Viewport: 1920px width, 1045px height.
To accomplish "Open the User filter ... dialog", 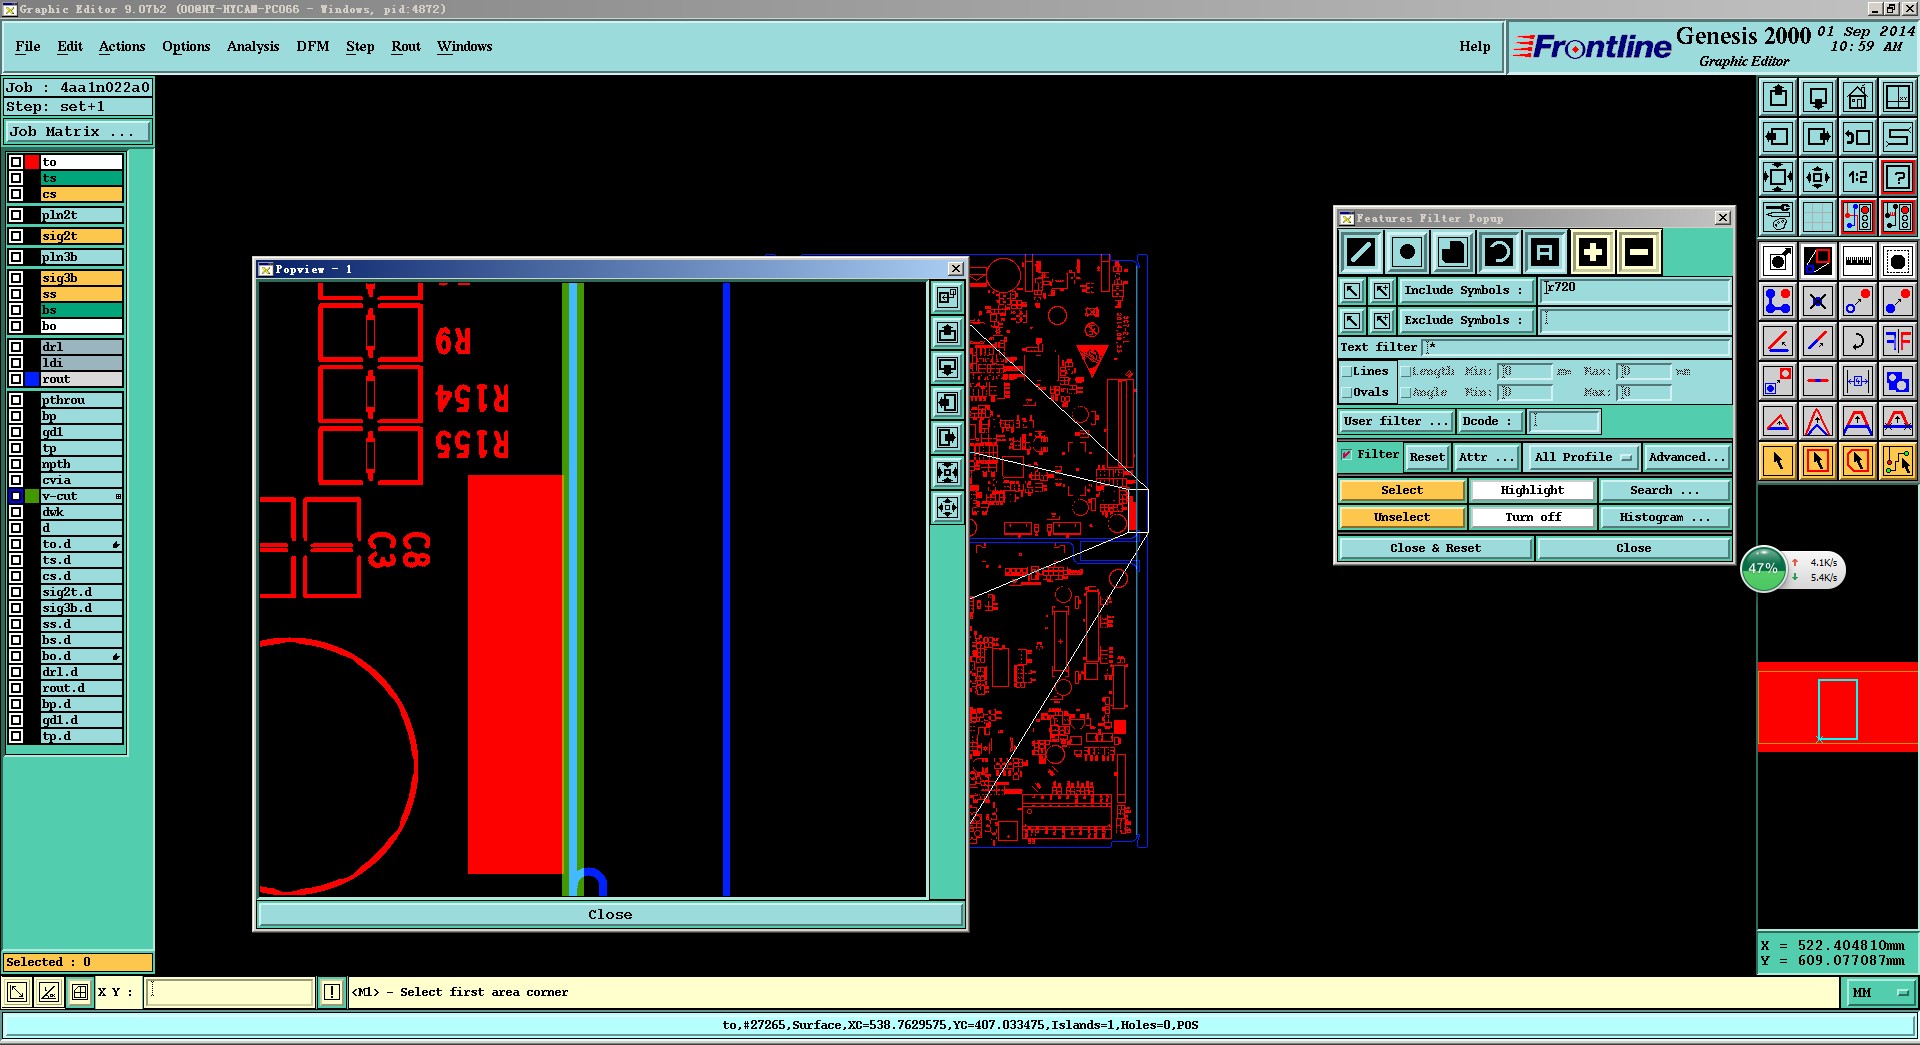I will click(1396, 421).
